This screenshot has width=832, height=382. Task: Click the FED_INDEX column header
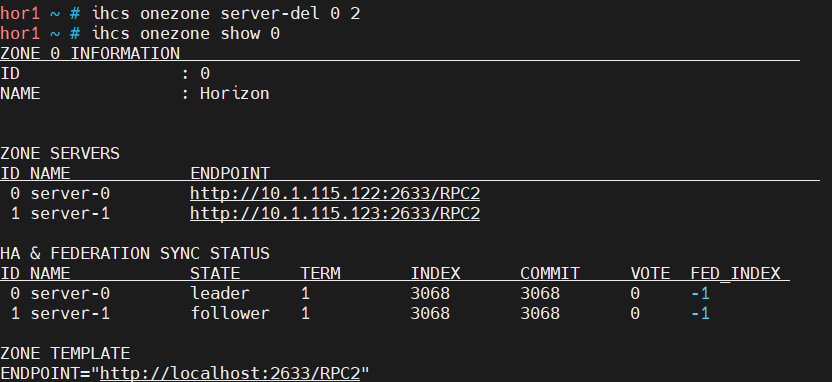tap(735, 273)
